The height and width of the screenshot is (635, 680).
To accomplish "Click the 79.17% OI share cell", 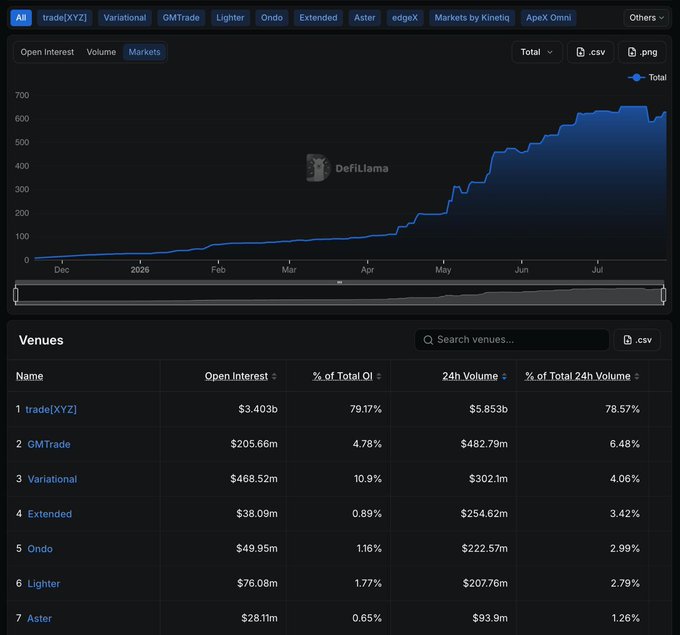I will tap(366, 409).
